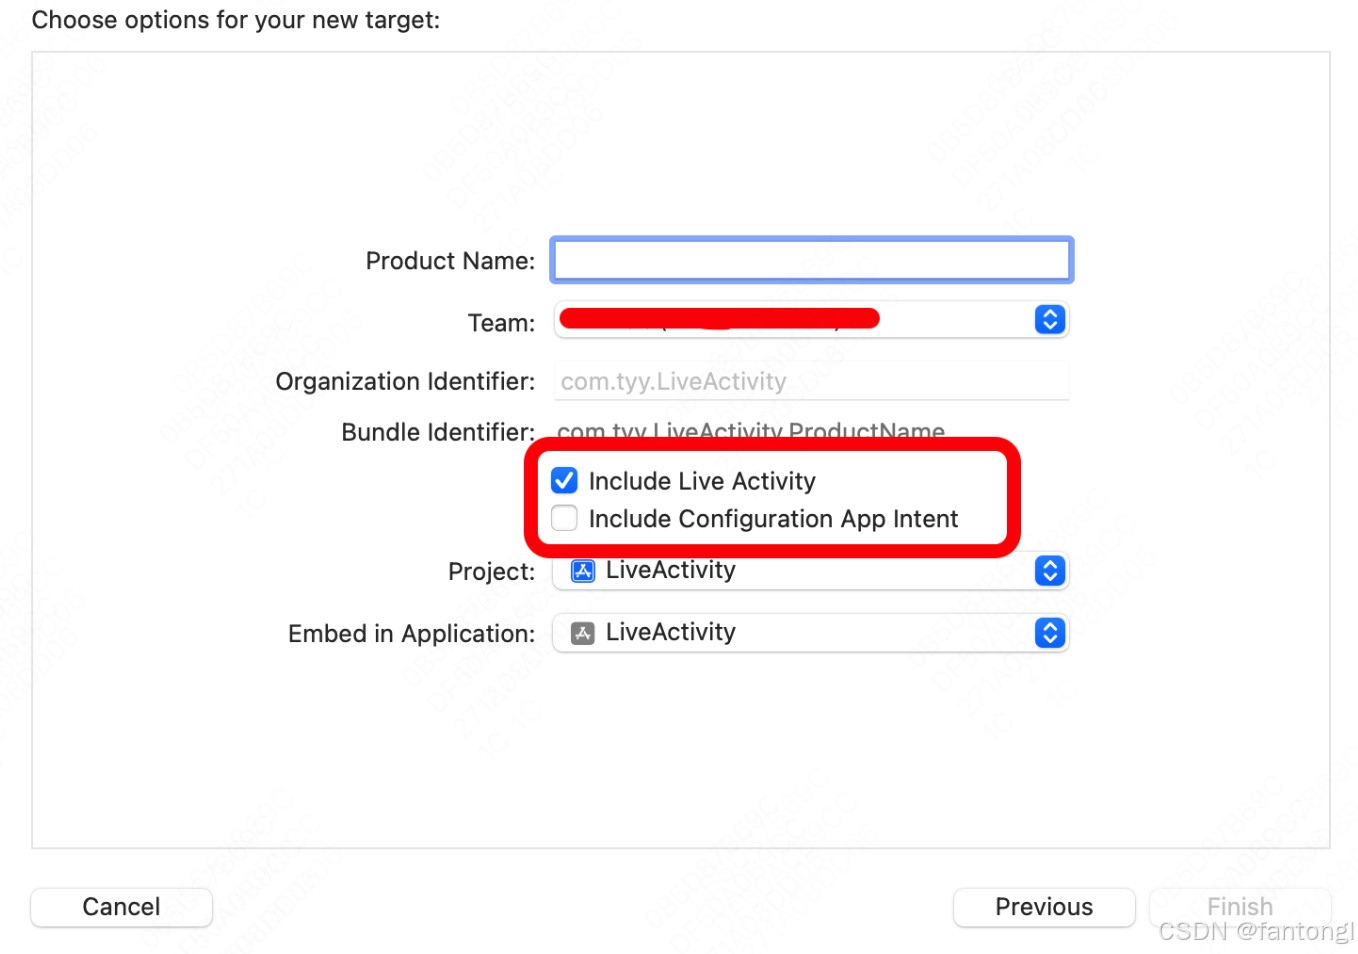Select the redacted Team name field
The width and height of the screenshot is (1358, 954).
pyautogui.click(x=720, y=319)
